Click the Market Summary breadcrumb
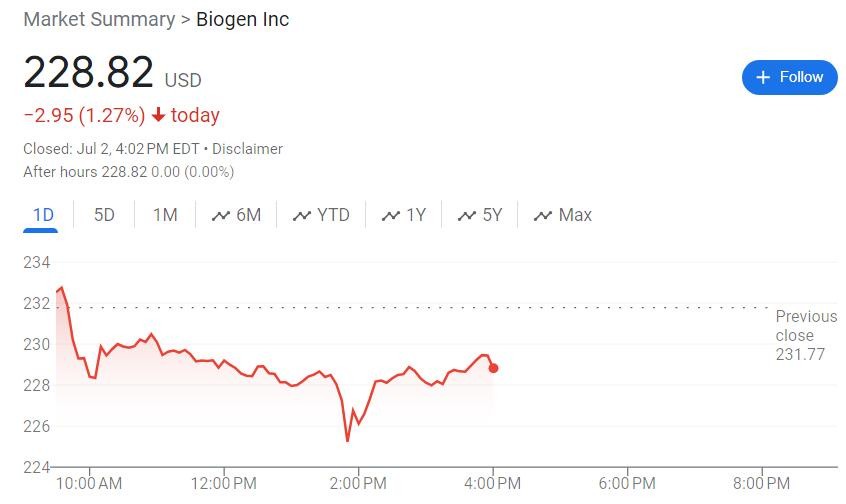 point(99,19)
